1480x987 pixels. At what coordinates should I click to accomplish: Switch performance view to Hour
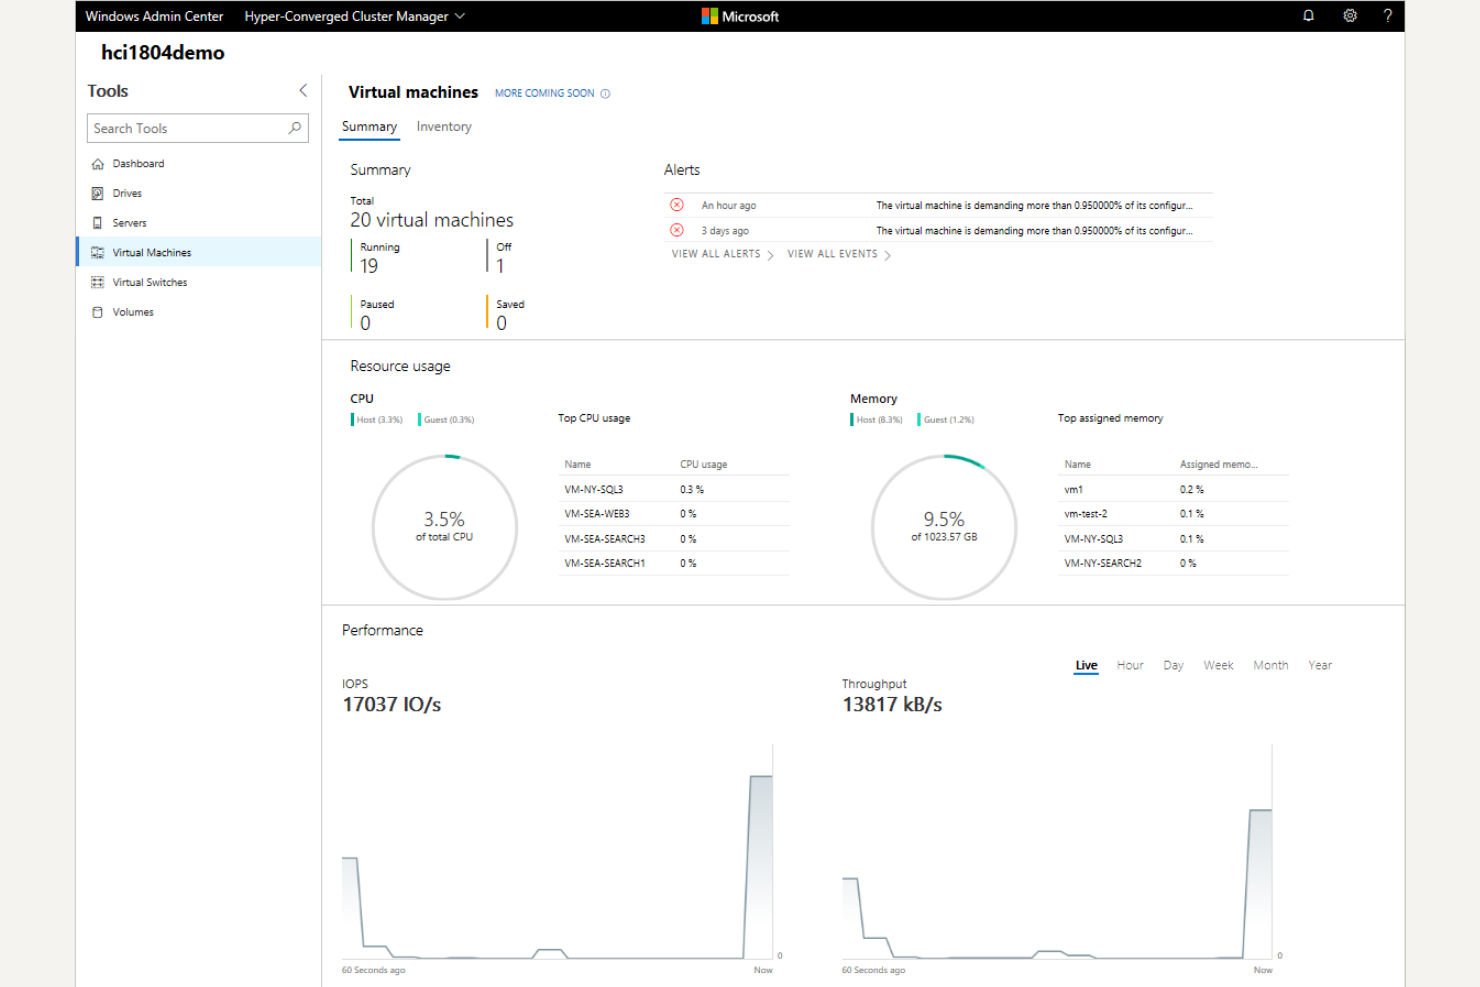pyautogui.click(x=1129, y=664)
